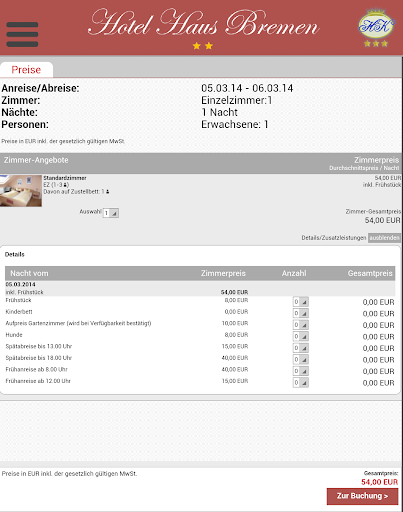
Task: Click the Hotel Haus Bremen title logo
Action: click(x=204, y=23)
